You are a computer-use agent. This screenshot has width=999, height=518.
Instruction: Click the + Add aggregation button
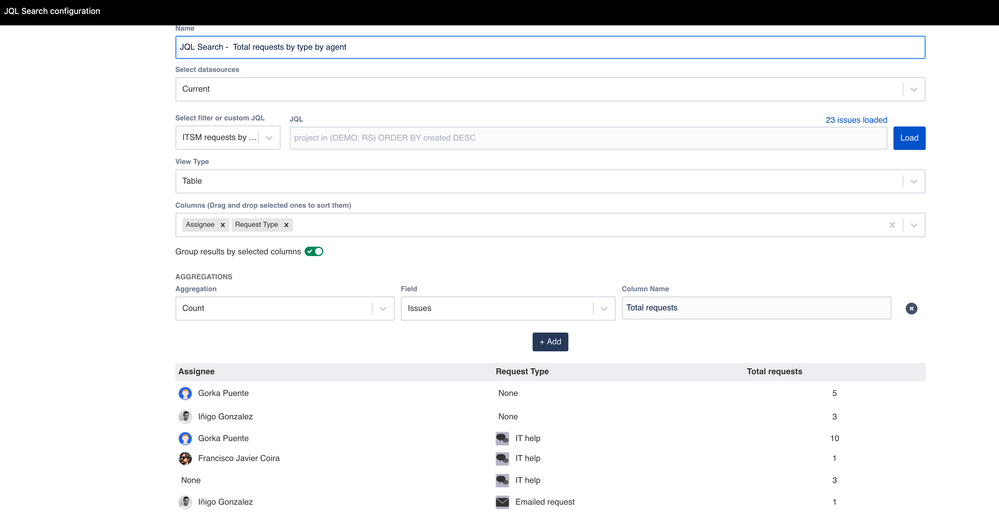[550, 342]
